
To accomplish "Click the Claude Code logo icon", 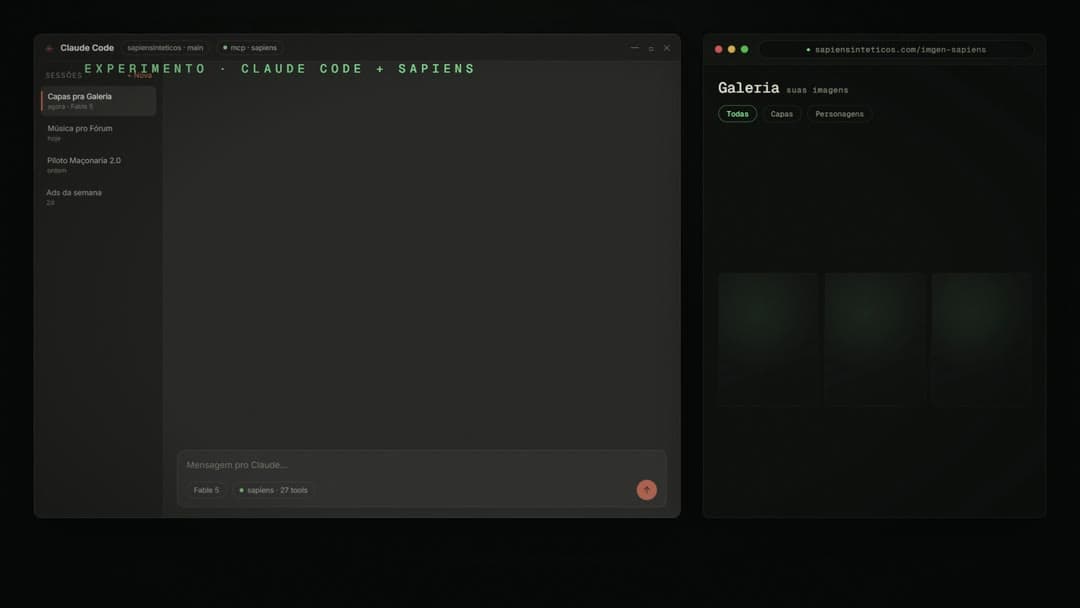I will click(49, 48).
